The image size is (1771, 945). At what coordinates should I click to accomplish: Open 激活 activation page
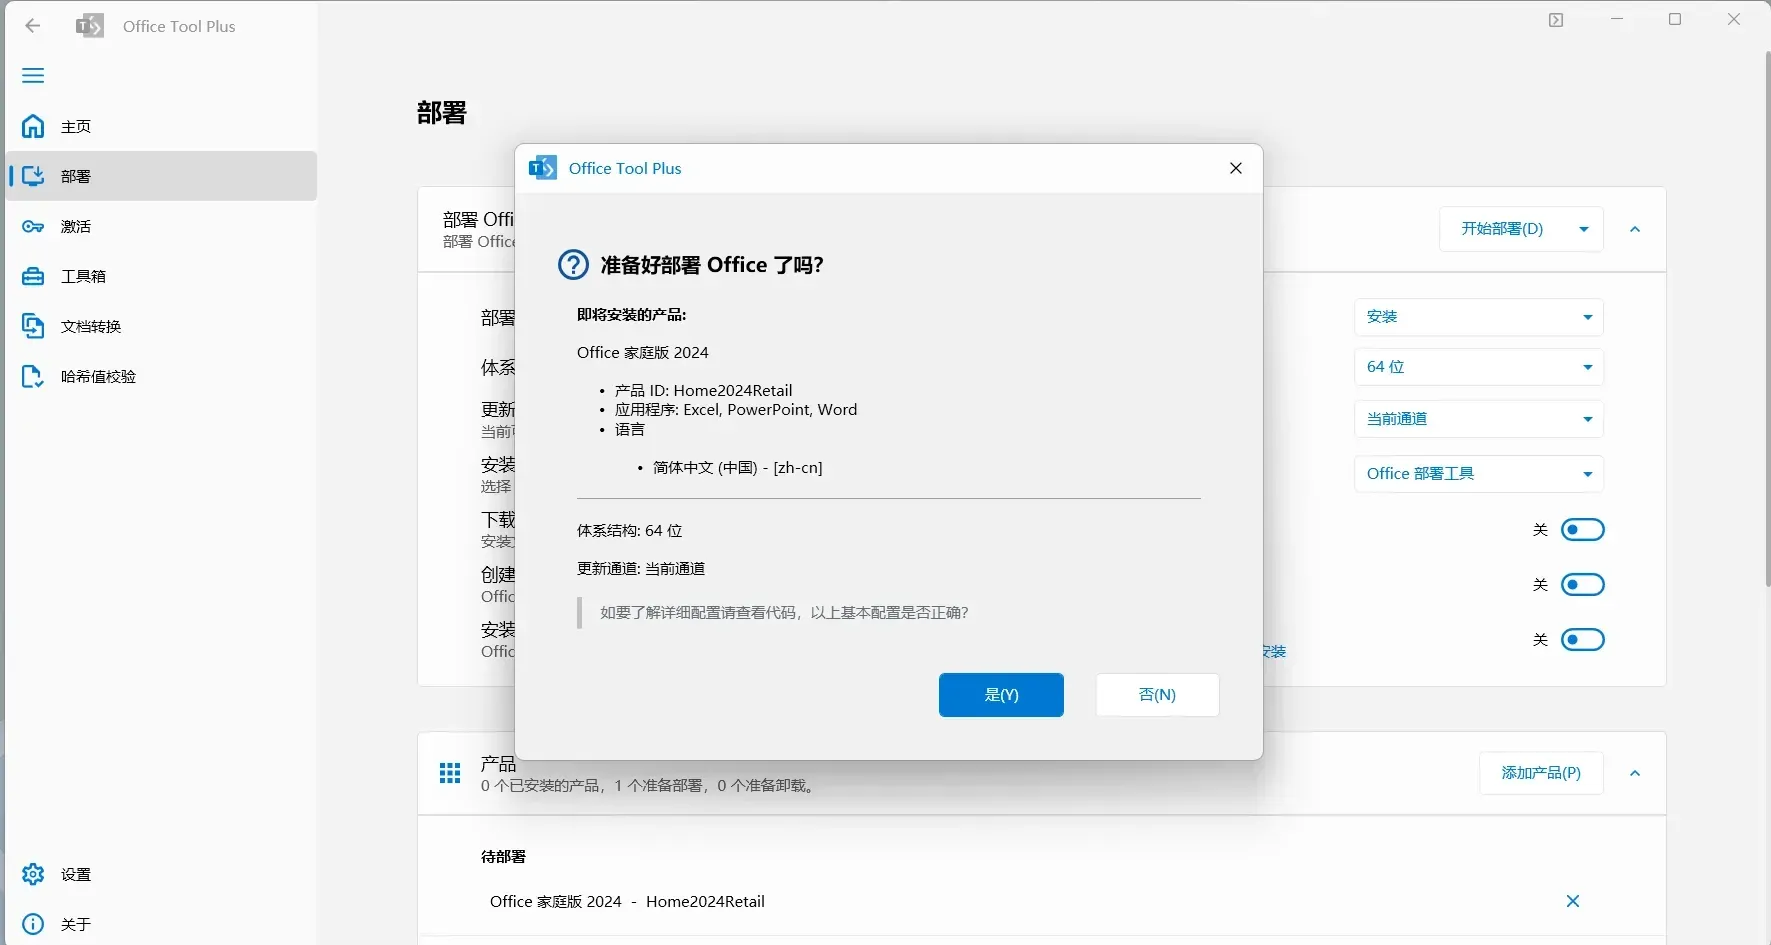tap(161, 226)
